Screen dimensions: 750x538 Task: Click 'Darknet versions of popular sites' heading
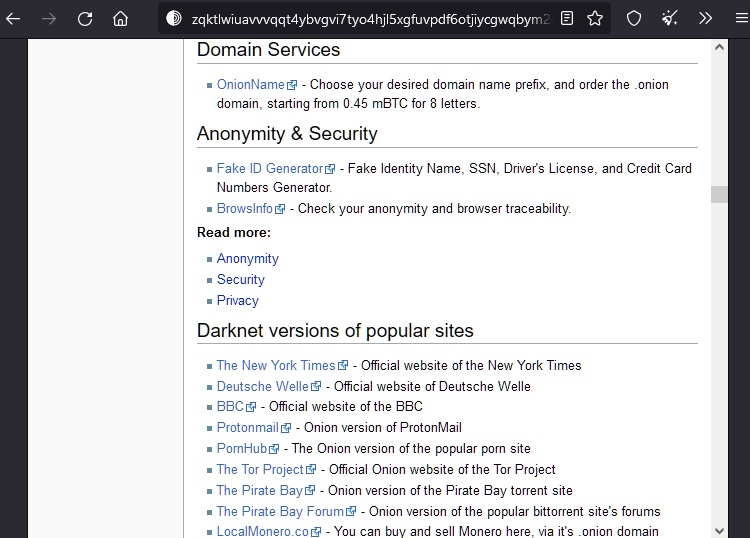[335, 331]
